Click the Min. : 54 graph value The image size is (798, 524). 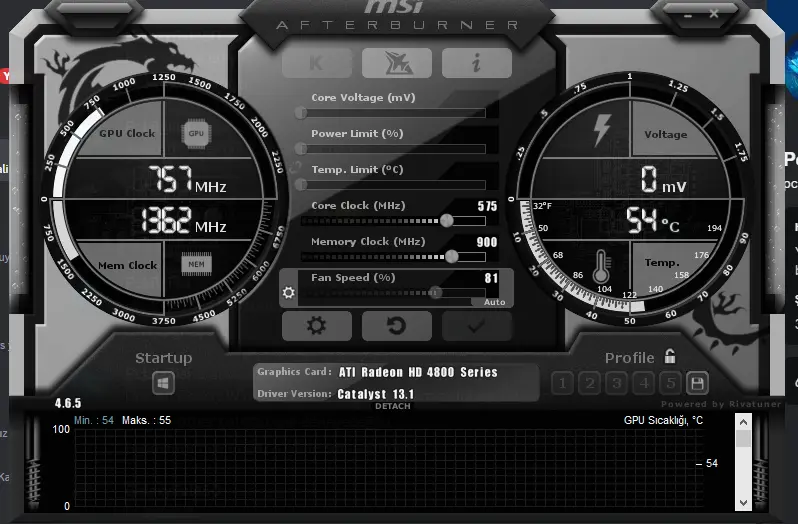pyautogui.click(x=94, y=420)
